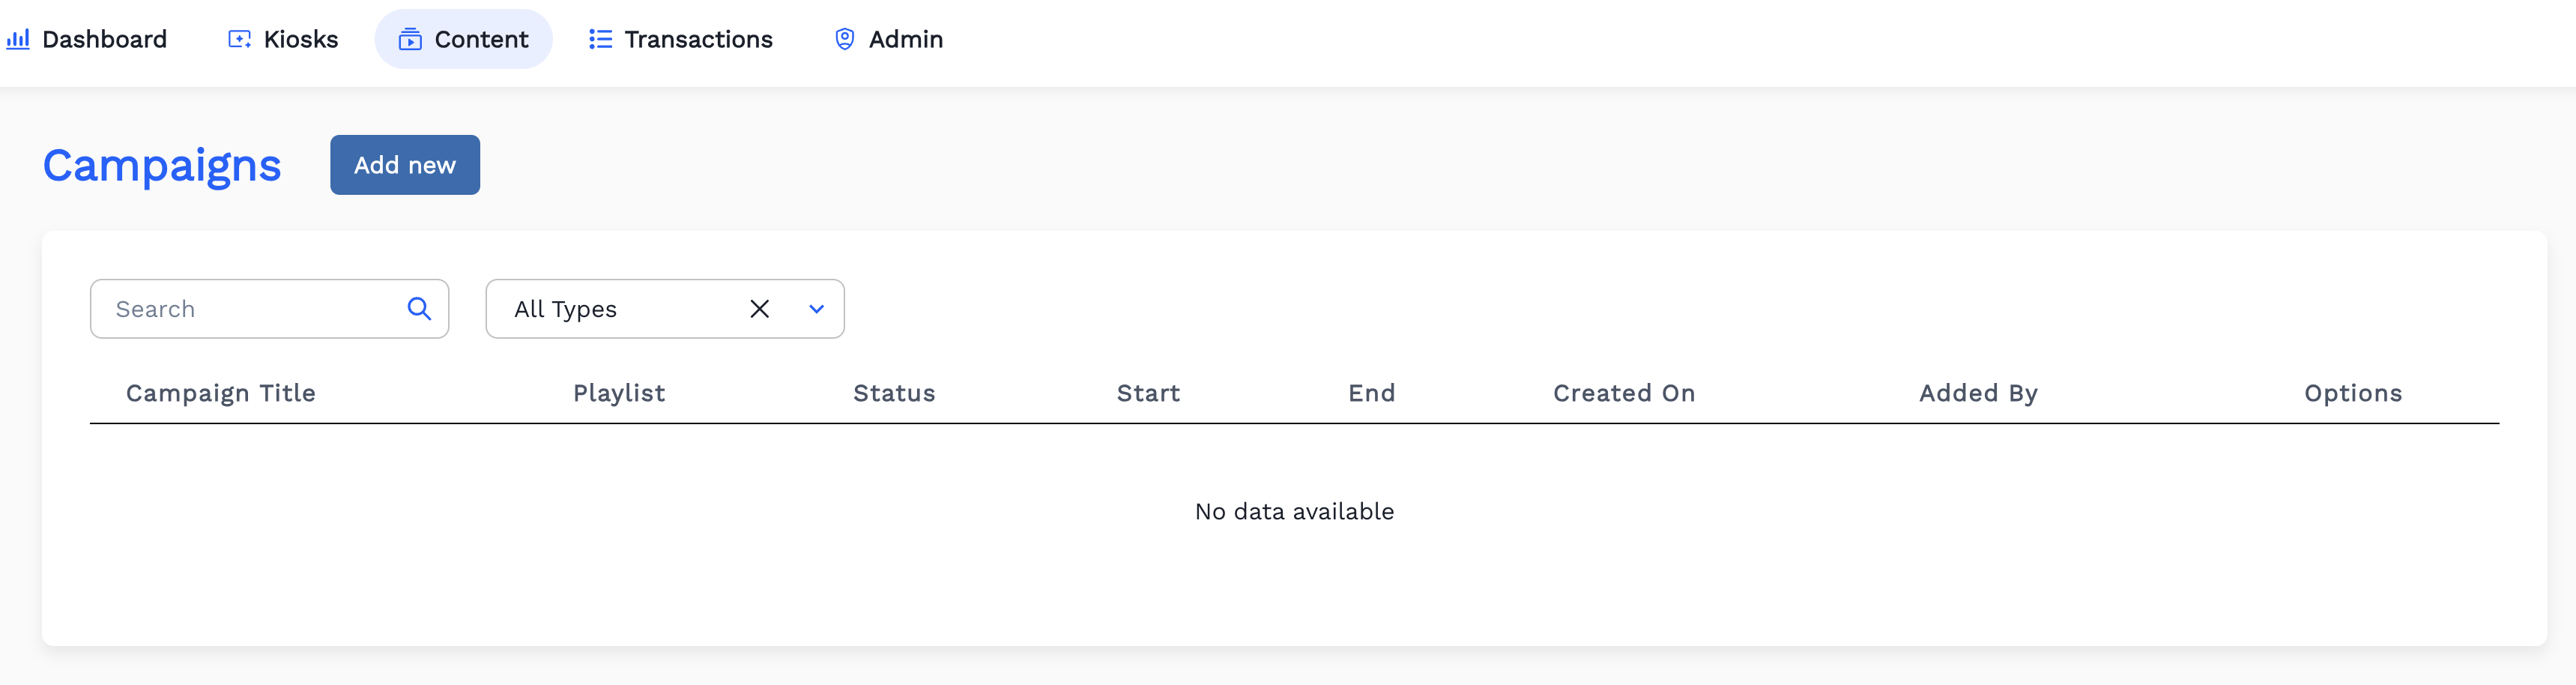This screenshot has height=685, width=2576.
Task: Click the Added By column header
Action: (x=1978, y=393)
